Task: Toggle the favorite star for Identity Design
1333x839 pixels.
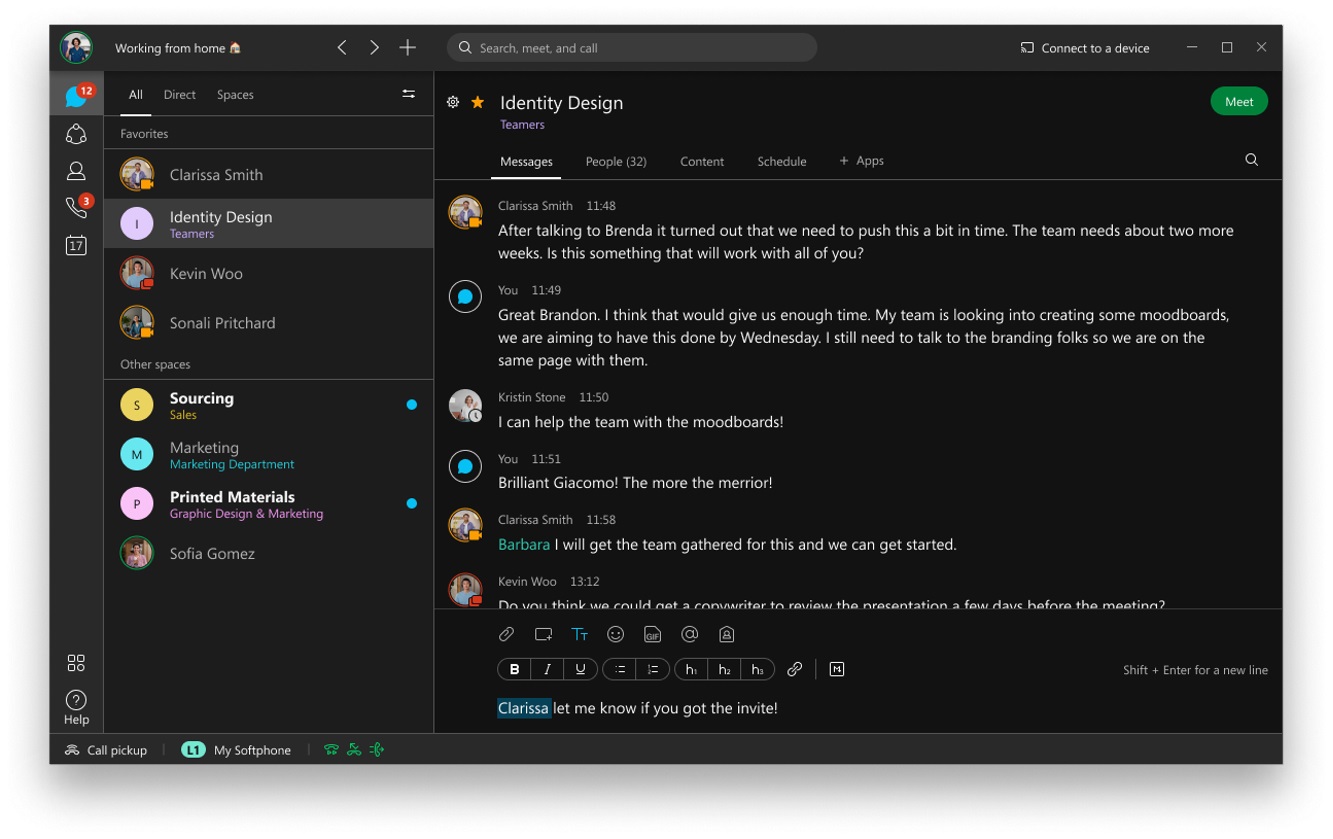Action: tap(478, 102)
